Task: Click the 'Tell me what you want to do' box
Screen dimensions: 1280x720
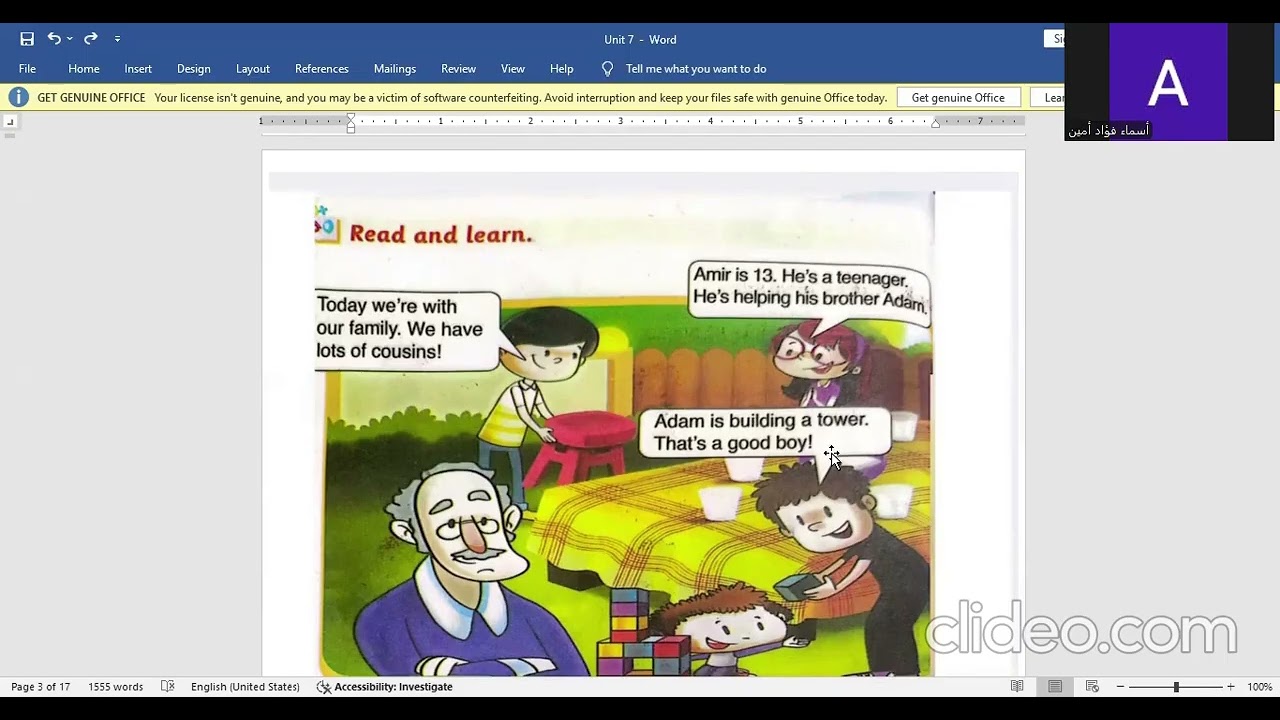Action: click(696, 69)
